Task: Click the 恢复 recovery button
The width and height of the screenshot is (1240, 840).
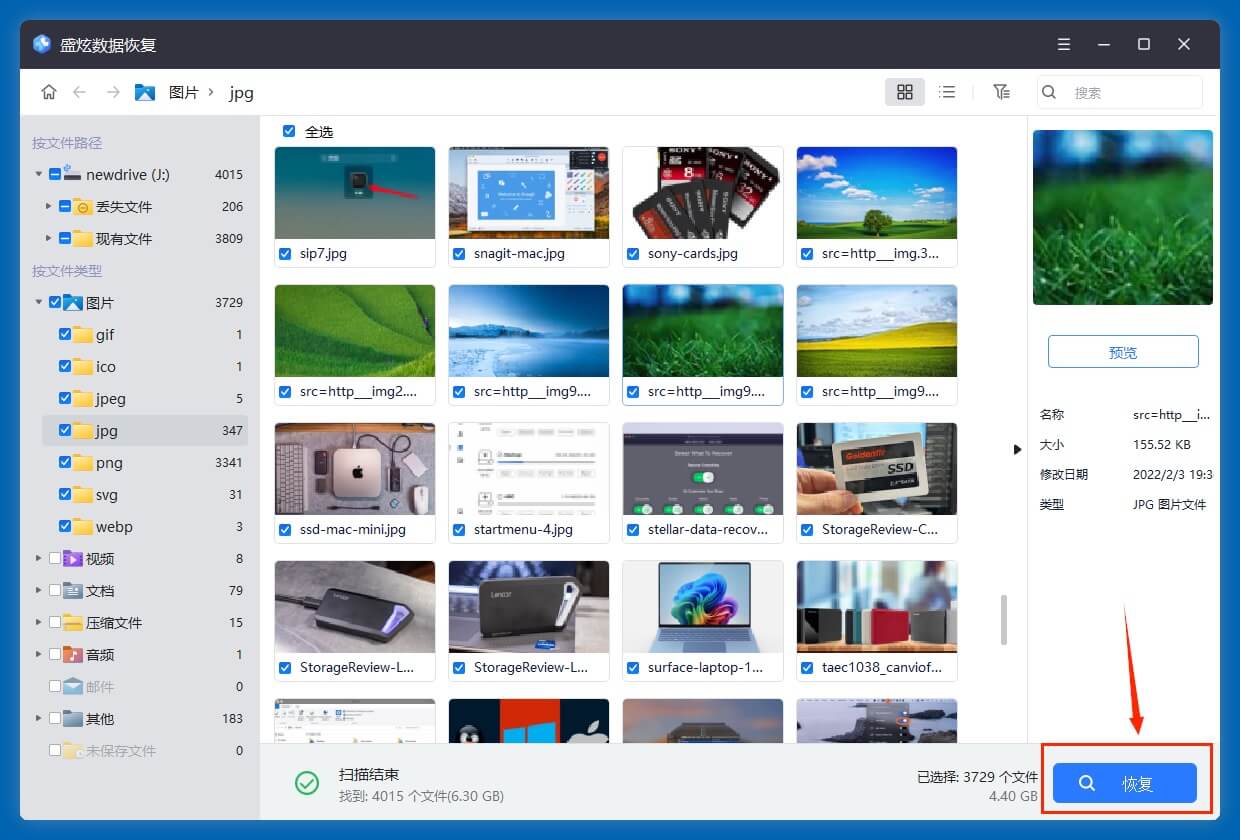Action: pos(1124,783)
